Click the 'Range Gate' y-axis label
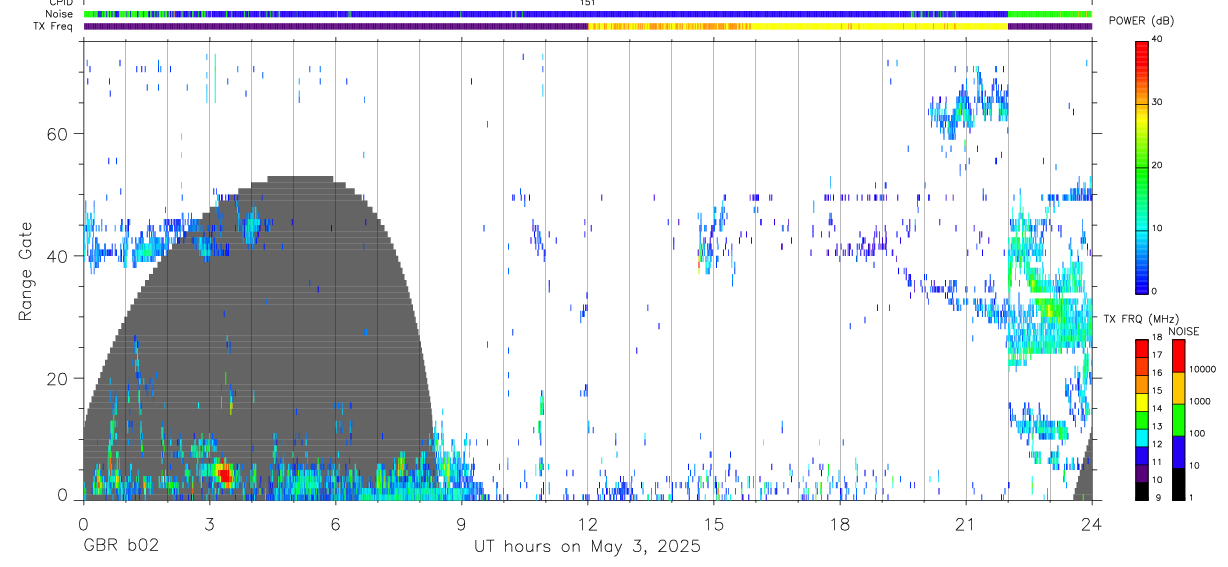The image size is (1228, 567). [24, 271]
